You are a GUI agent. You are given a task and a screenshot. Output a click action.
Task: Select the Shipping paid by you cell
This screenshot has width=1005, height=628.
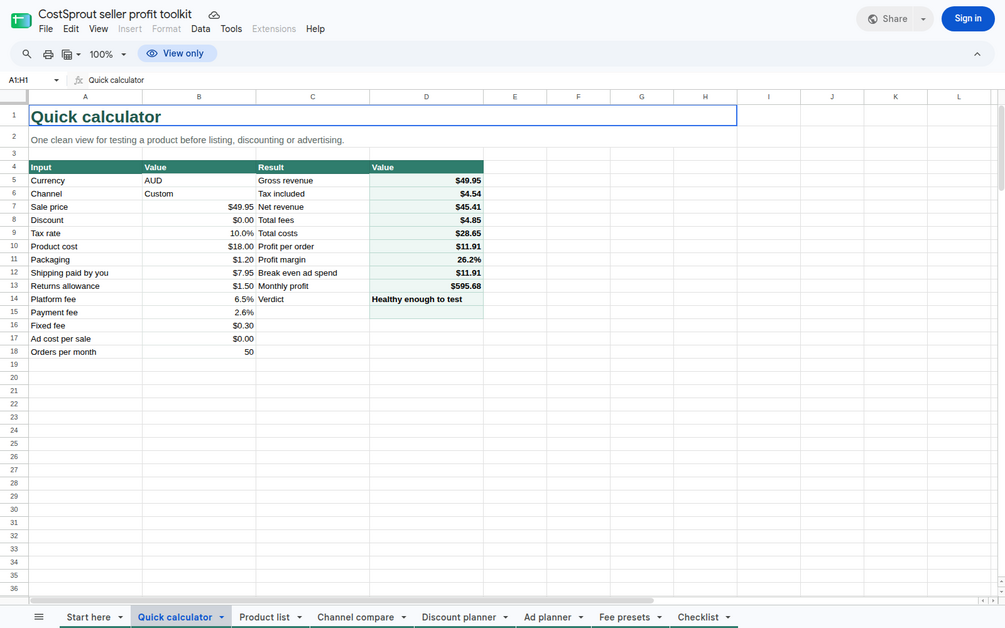pos(85,273)
